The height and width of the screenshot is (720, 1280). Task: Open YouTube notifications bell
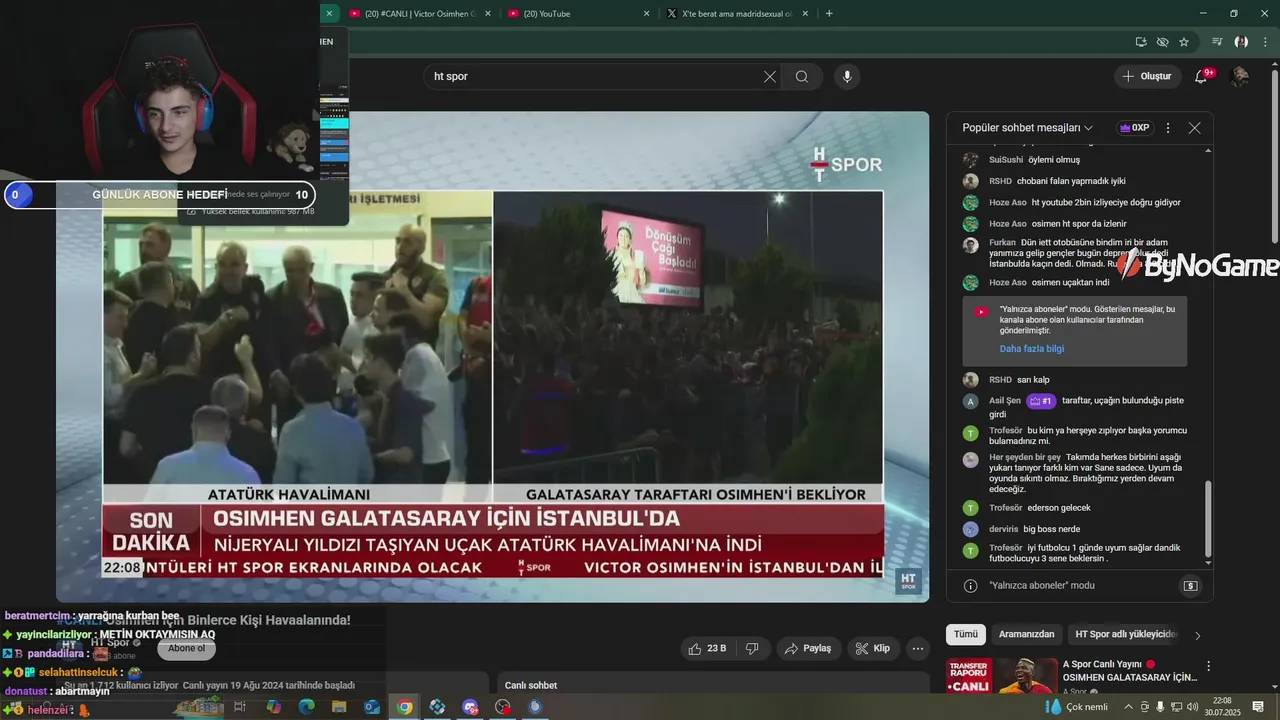point(1202,76)
